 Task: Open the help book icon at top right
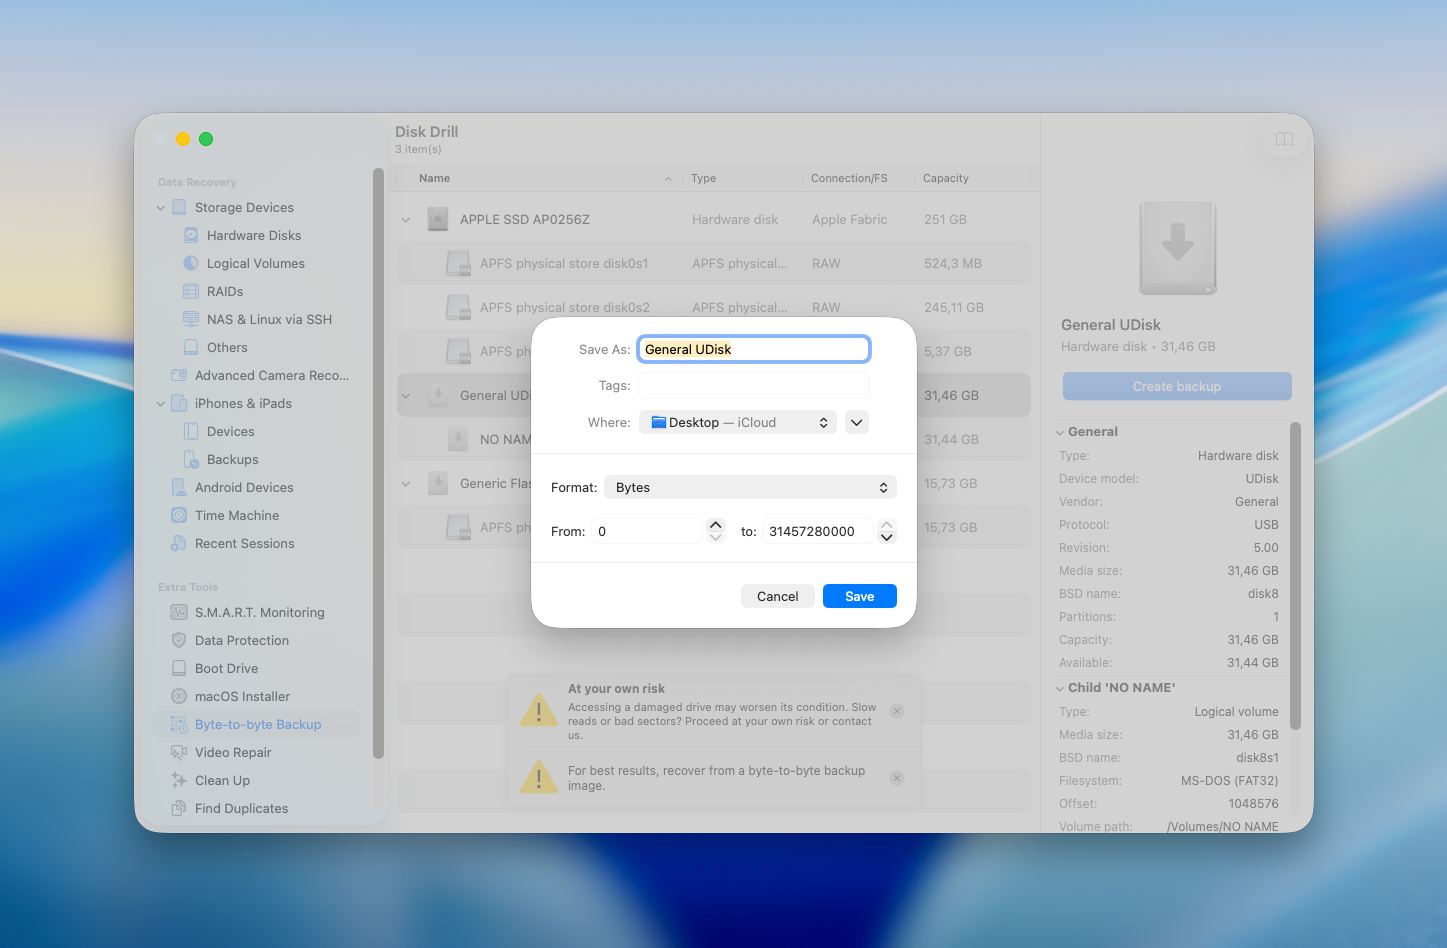pos(1284,139)
